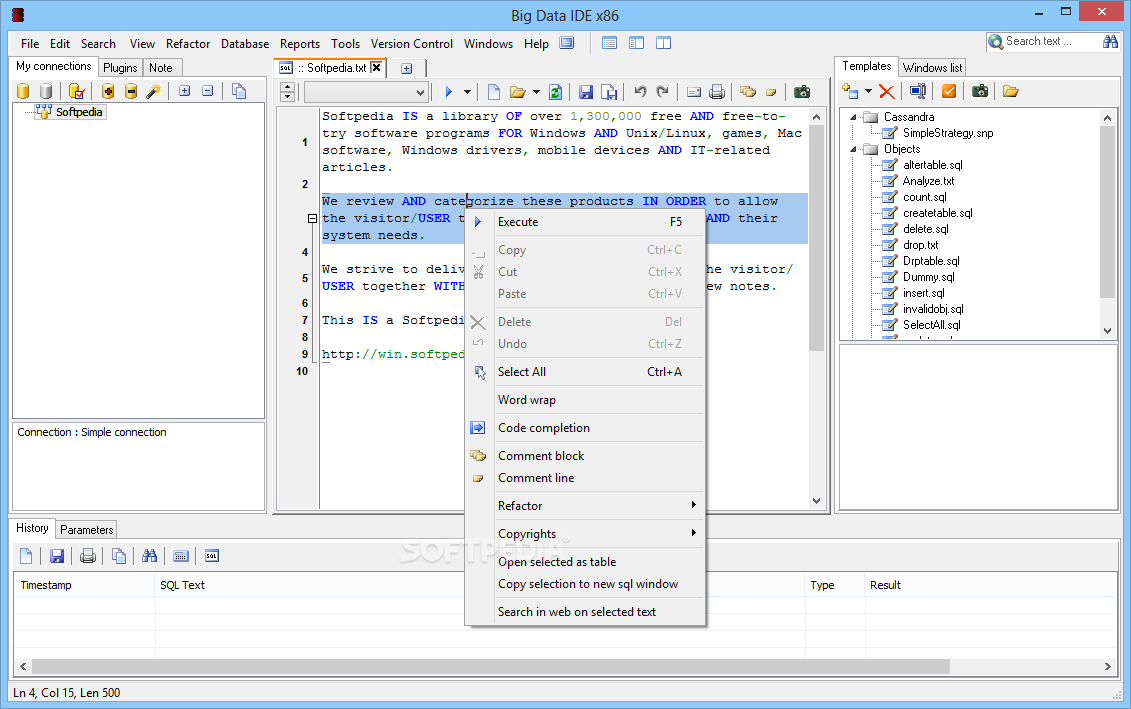Click the gray database cylinder disconnect icon
Screen dimensions: 1131x709
[46, 91]
